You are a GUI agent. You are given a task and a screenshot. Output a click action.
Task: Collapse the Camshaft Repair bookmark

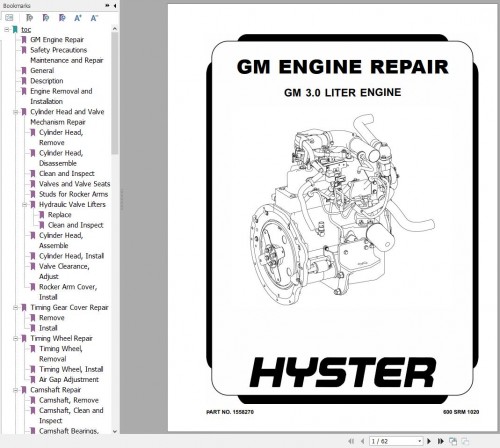coord(15,390)
